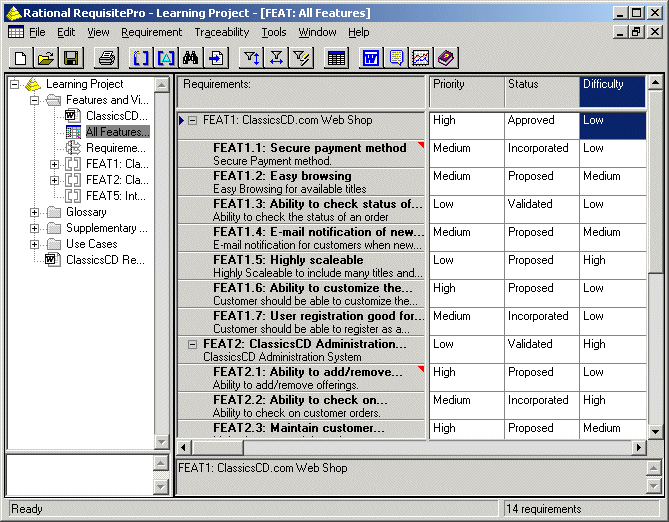The width and height of the screenshot is (669, 522).
Task: Open the Tools menu
Action: click(274, 32)
